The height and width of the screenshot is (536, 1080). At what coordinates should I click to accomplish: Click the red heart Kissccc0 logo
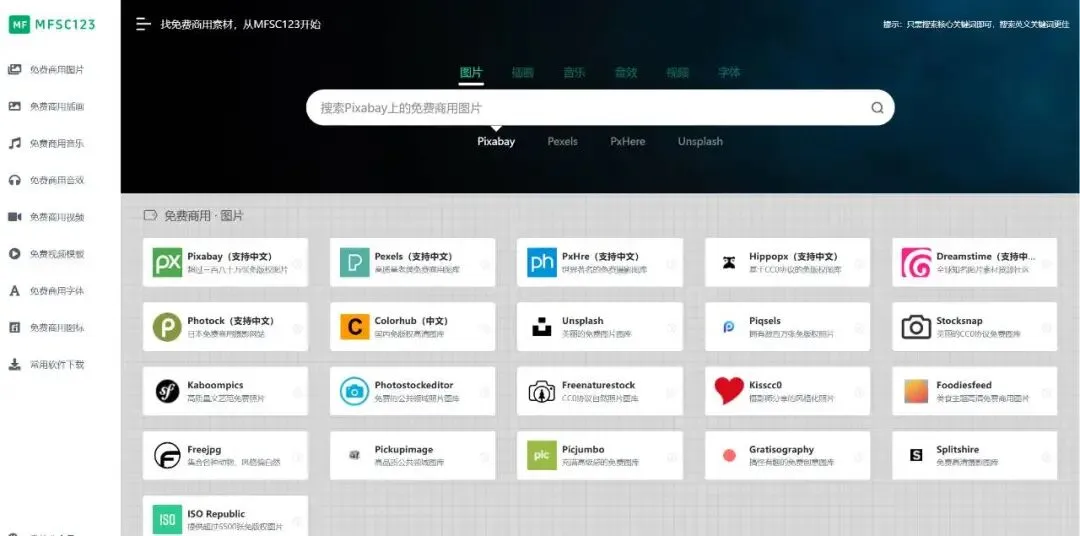(x=729, y=391)
